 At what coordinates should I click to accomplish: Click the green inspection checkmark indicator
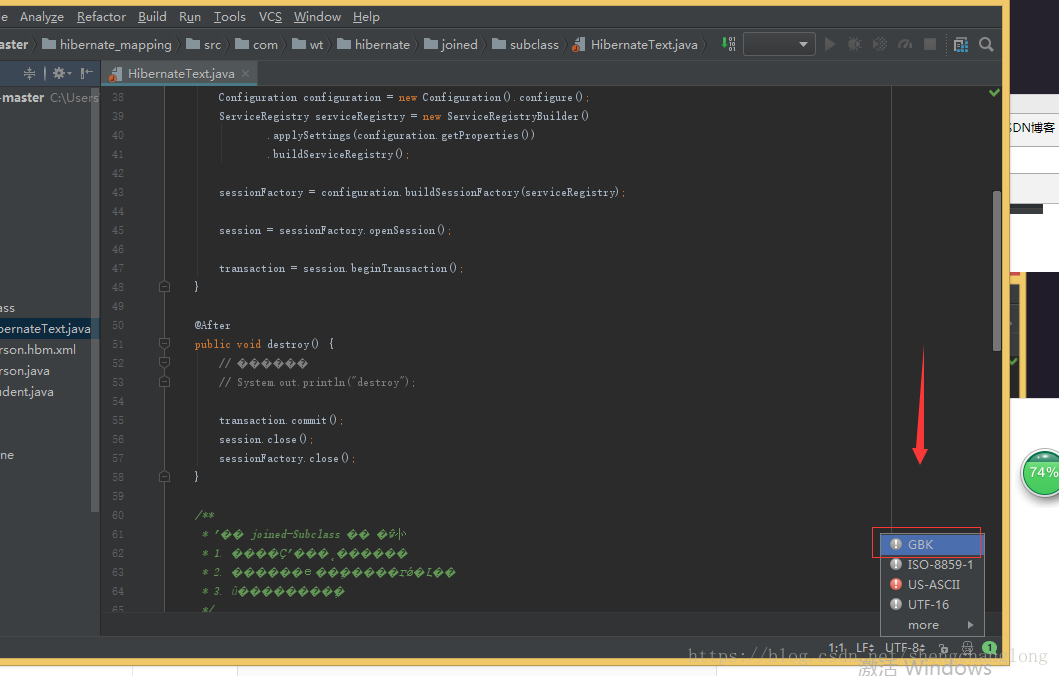point(994,93)
